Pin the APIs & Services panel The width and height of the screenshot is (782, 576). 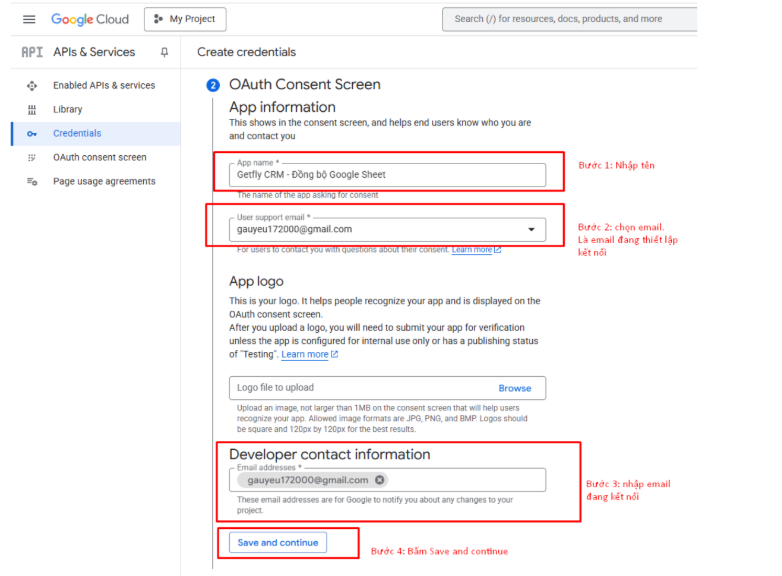pyautogui.click(x=164, y=52)
